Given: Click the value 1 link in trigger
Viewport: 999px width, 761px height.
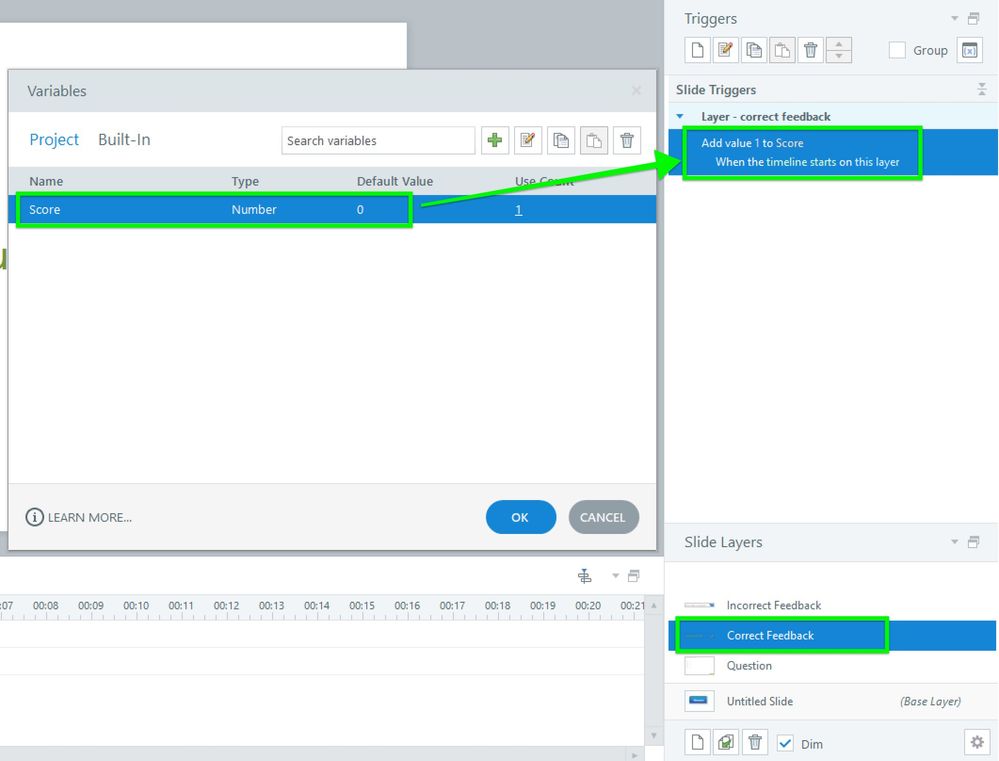Looking at the screenshot, I should (757, 143).
